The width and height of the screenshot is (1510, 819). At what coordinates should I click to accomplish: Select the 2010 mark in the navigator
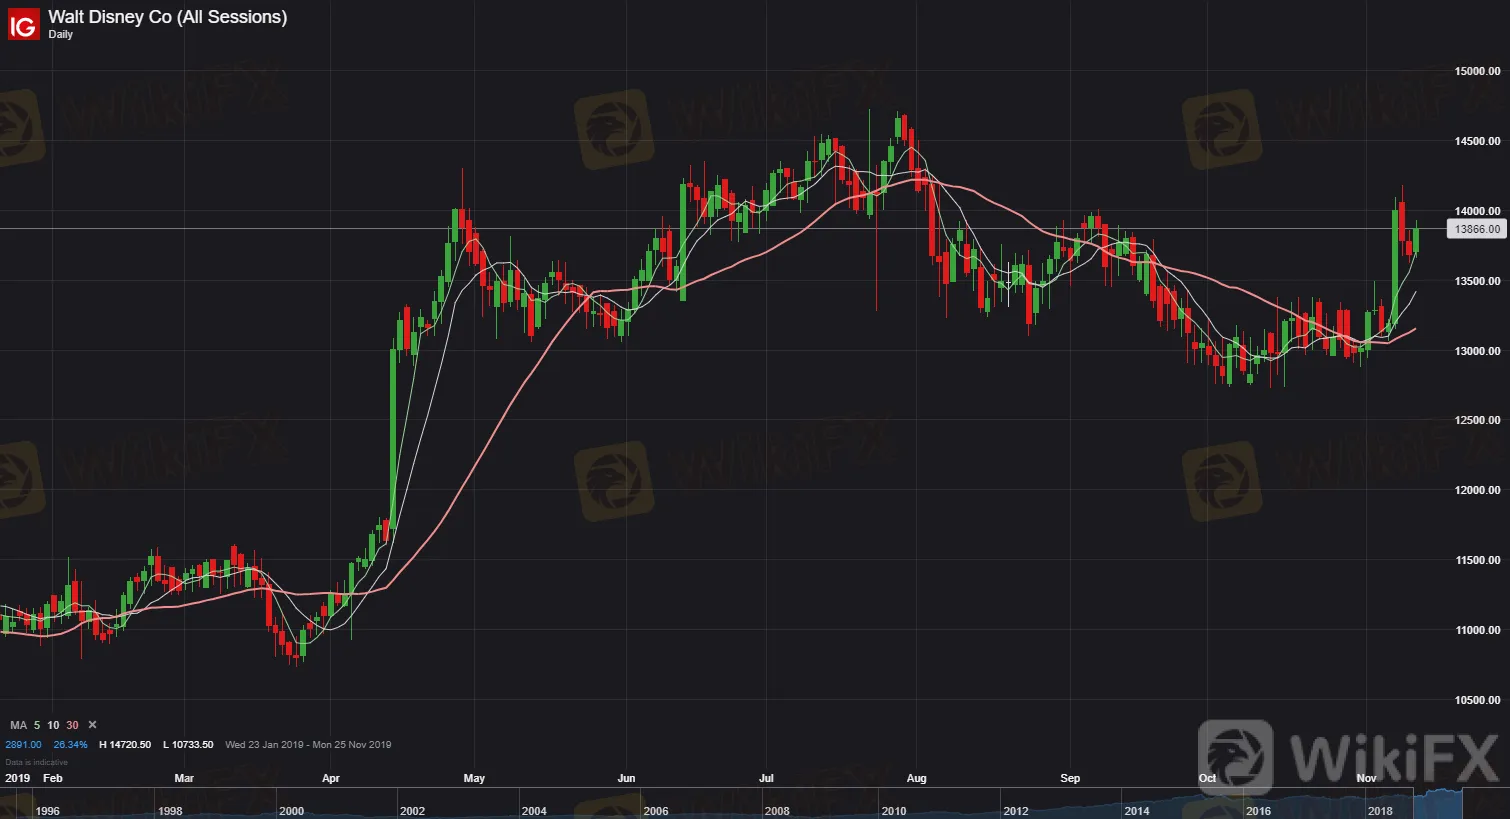(x=893, y=811)
